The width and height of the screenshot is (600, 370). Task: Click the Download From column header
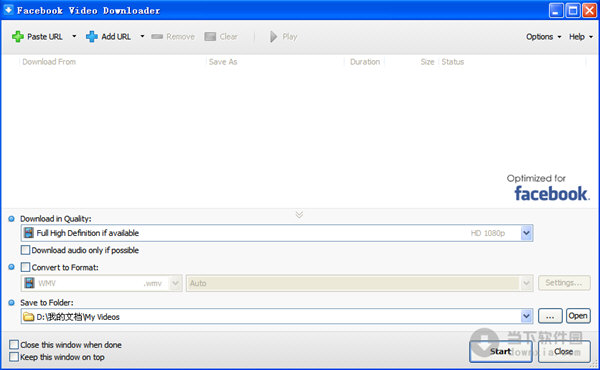[x=49, y=62]
